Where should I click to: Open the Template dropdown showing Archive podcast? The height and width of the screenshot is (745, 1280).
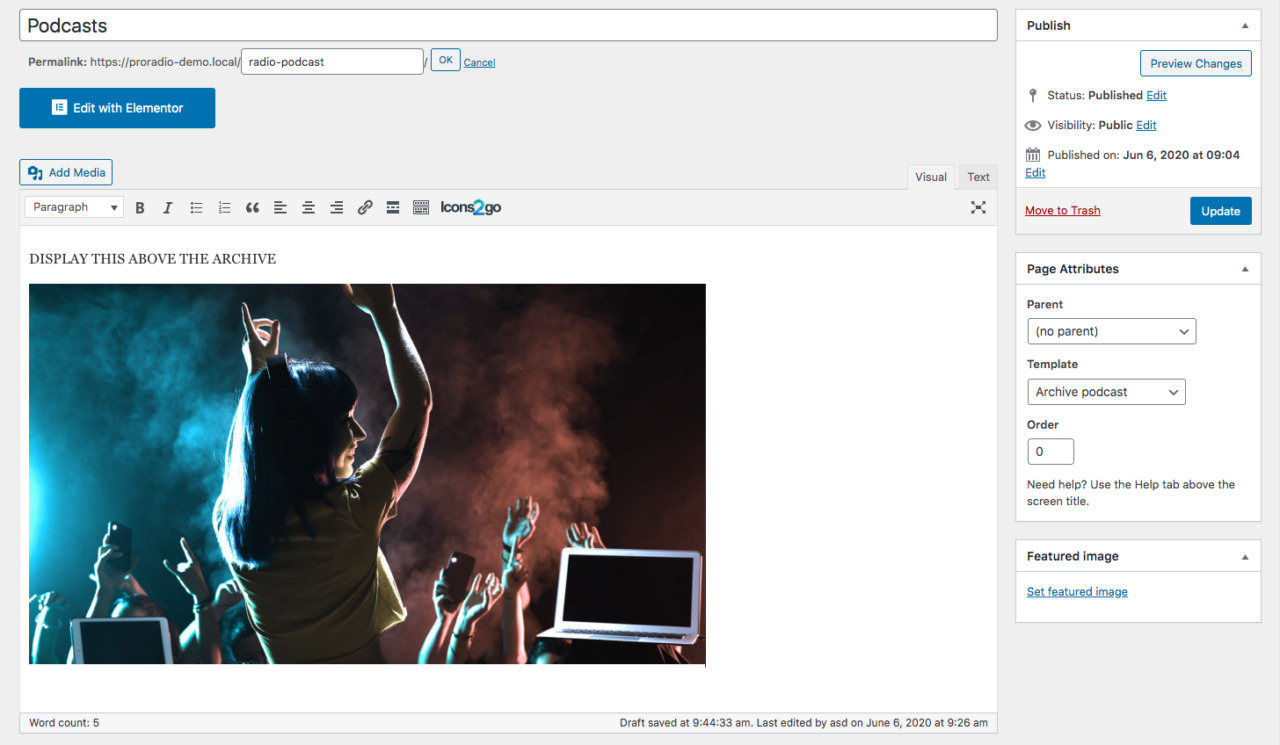[x=1106, y=392]
